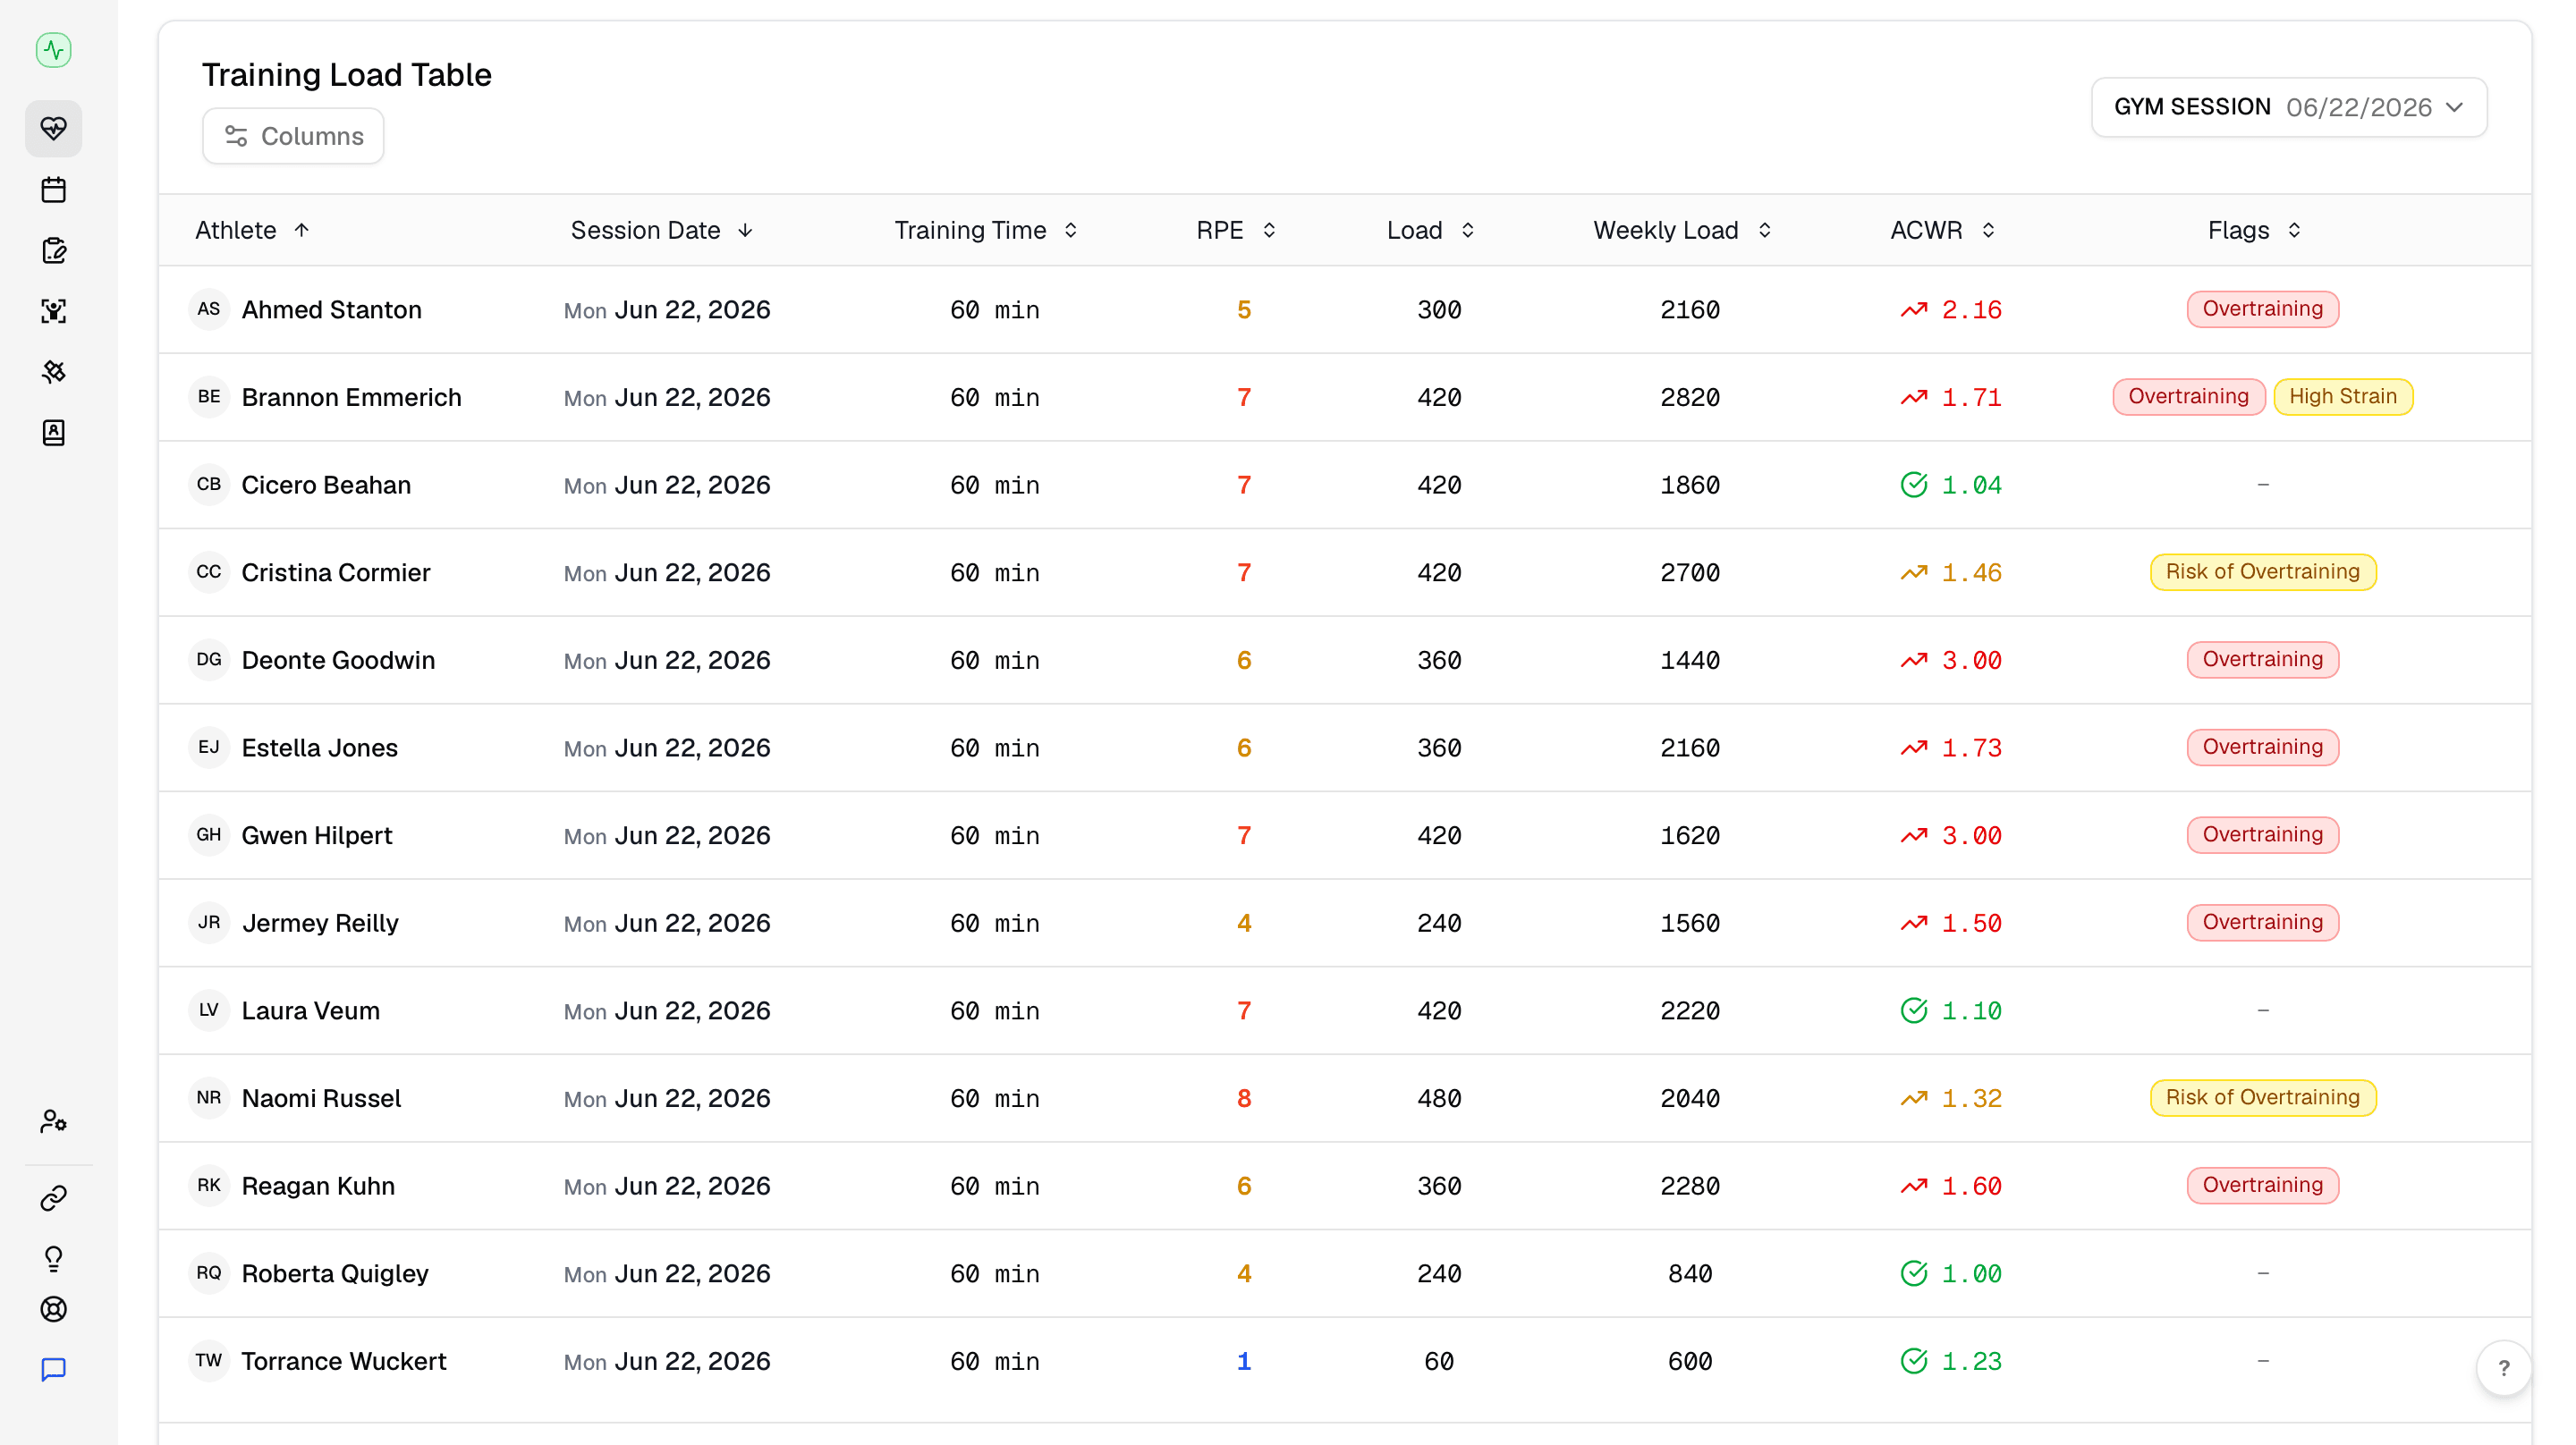Click Jermey Reilly's Overtraining flag

click(2262, 922)
